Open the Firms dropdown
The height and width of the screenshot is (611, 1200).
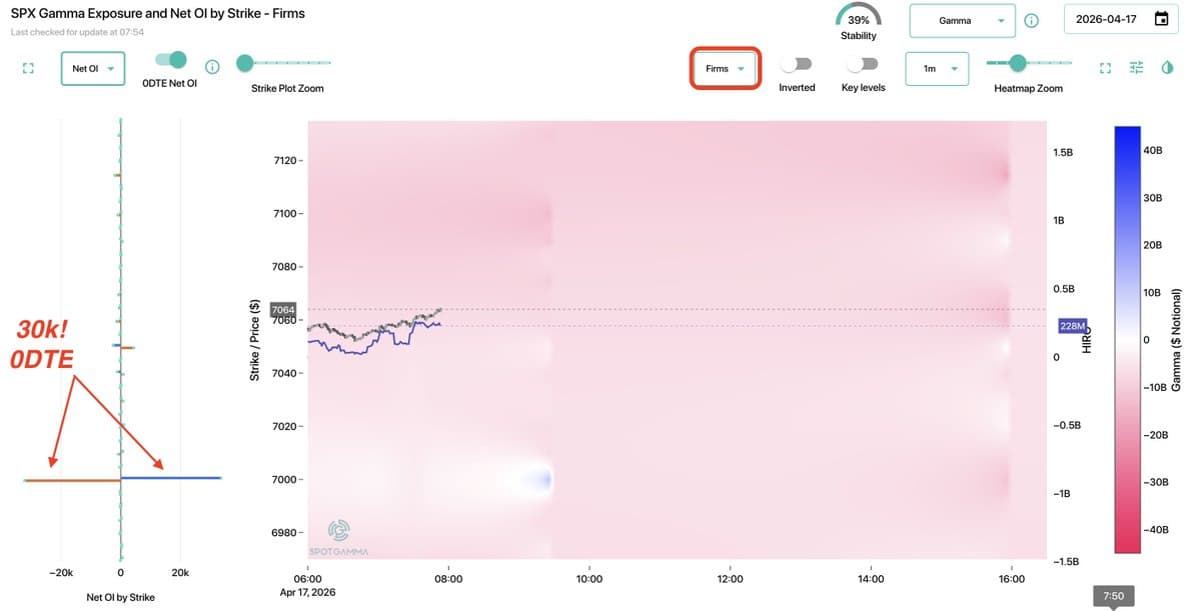pyautogui.click(x=725, y=67)
